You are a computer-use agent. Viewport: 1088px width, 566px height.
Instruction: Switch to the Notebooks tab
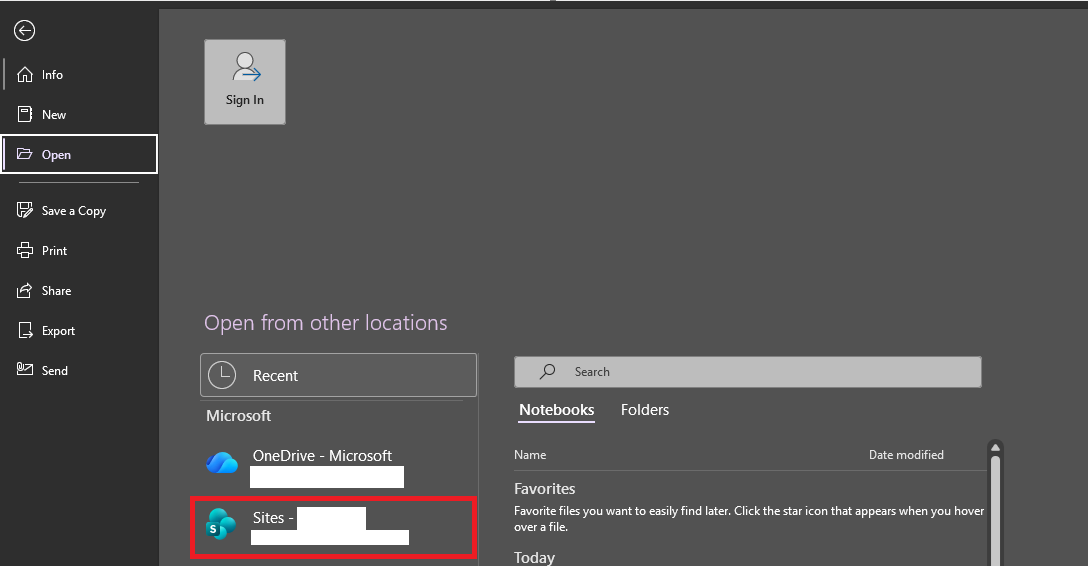point(556,410)
